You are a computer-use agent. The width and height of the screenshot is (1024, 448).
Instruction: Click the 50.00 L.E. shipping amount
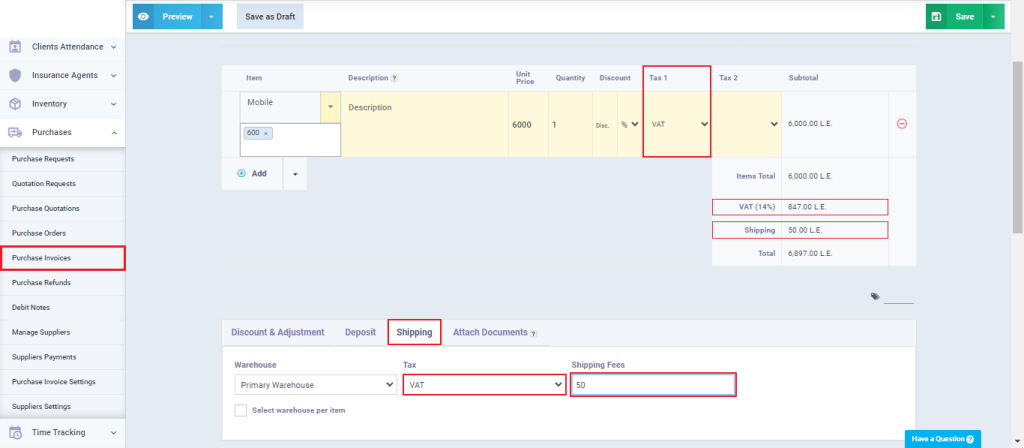point(806,231)
